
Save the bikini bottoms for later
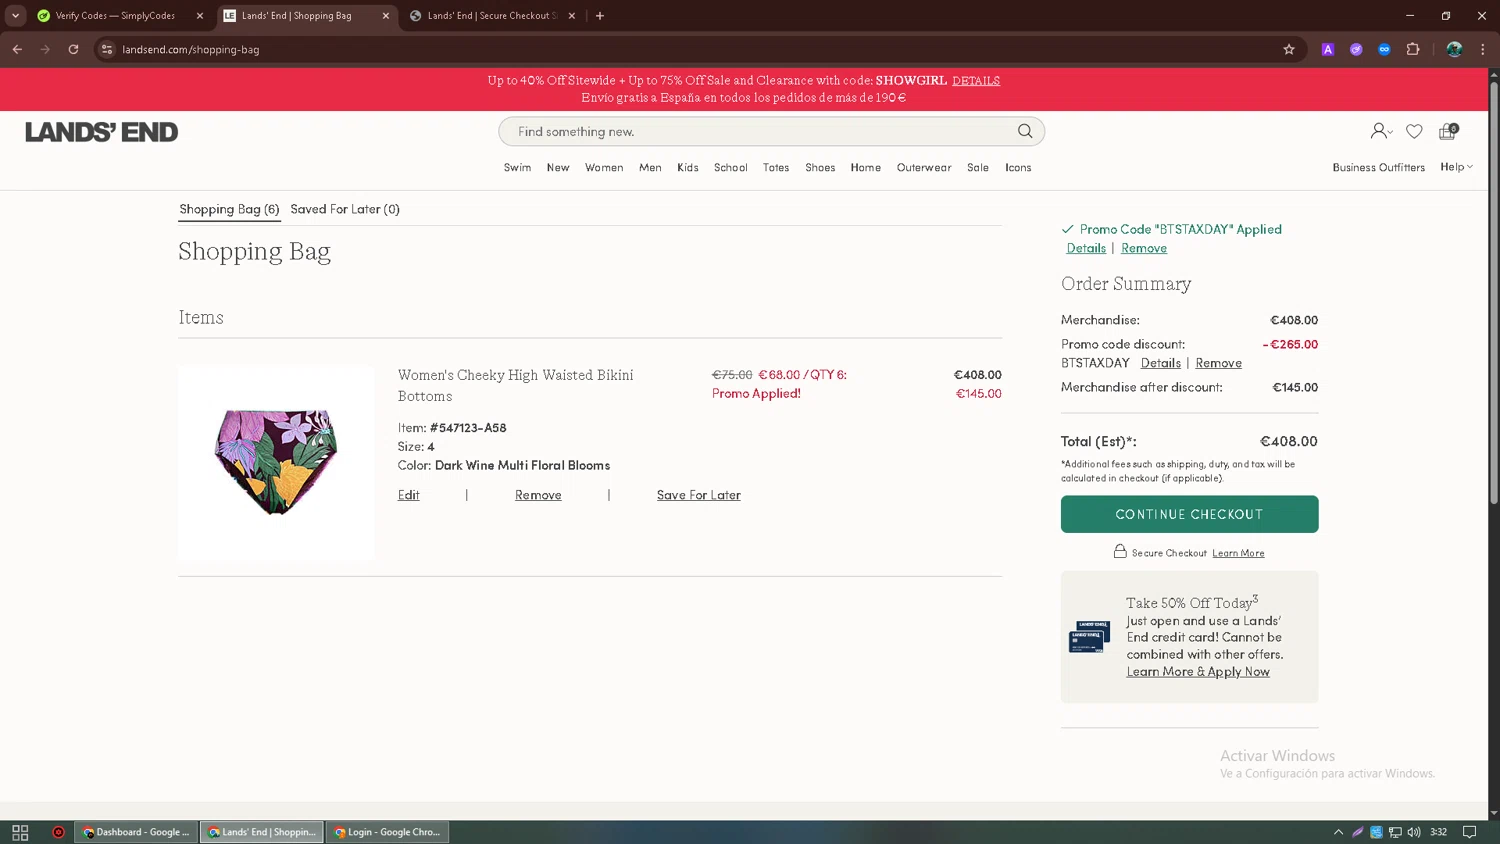(699, 495)
